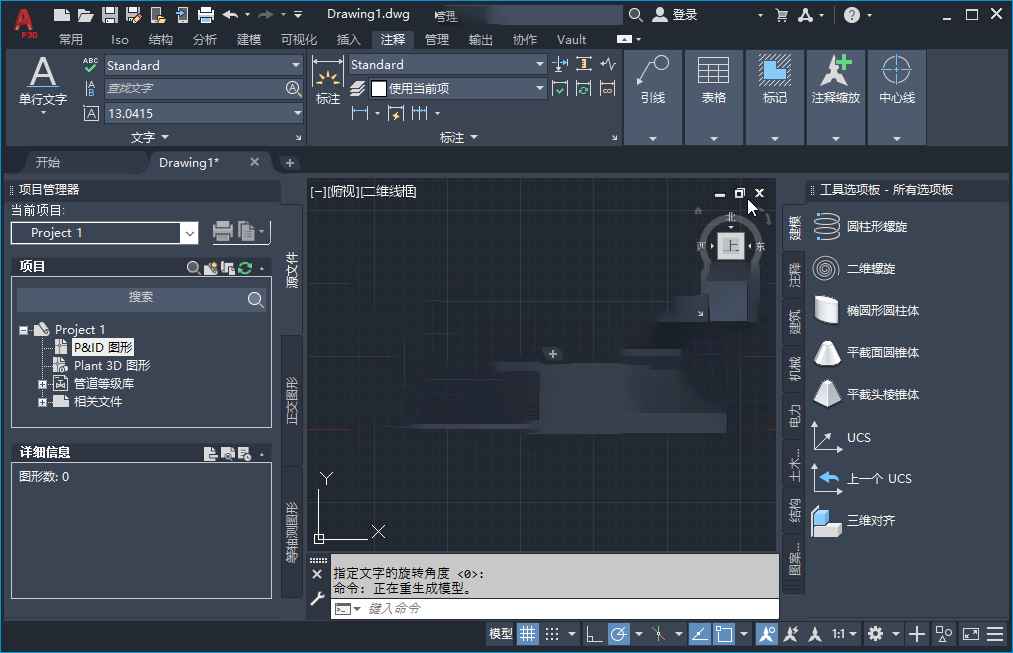Toggle ortho mode in status bar
This screenshot has height=653, width=1013.
pos(593,634)
